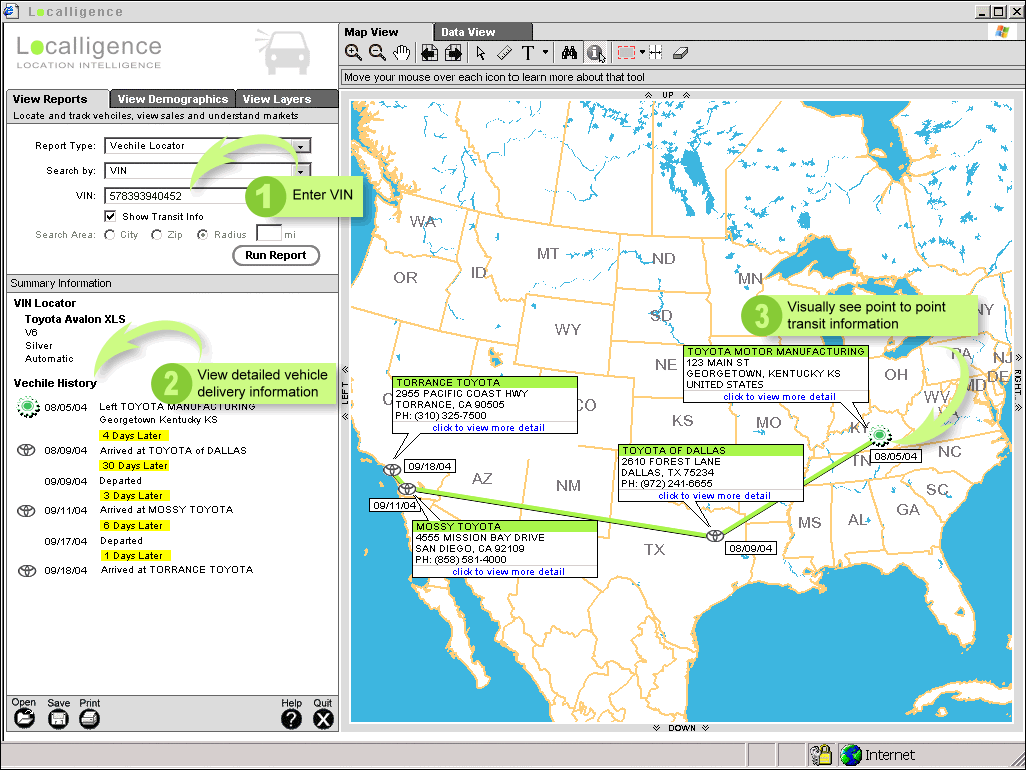This screenshot has width=1026, height=770.
Task: Click the Torrance 09/18/04 map marker
Action: [x=392, y=469]
